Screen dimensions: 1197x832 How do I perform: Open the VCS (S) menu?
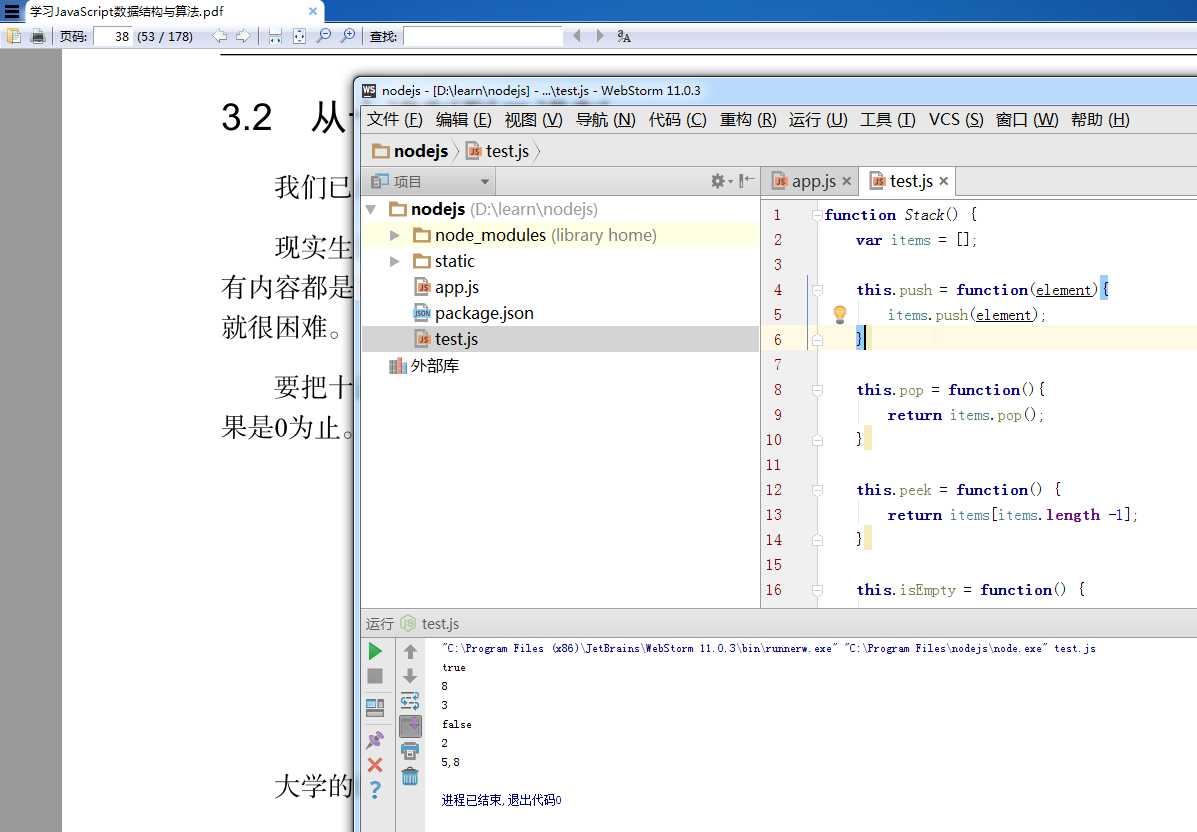click(956, 120)
